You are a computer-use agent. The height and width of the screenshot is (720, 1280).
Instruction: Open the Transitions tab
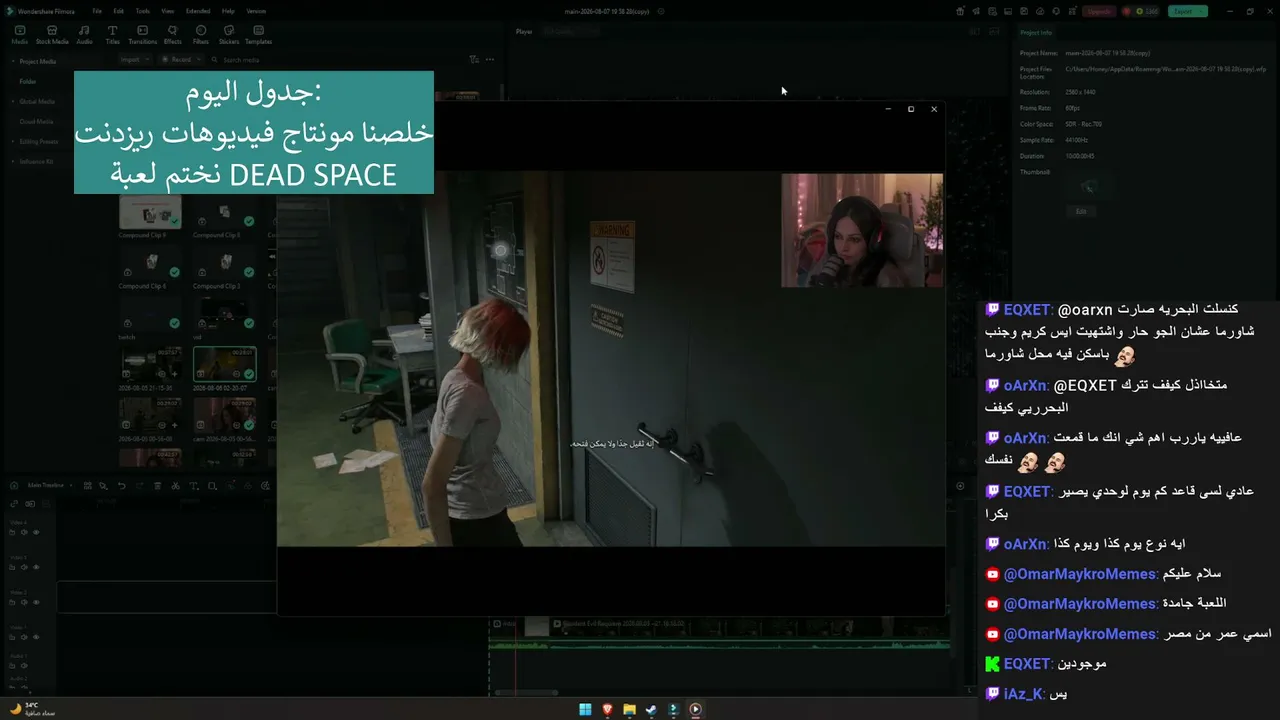pos(143,35)
